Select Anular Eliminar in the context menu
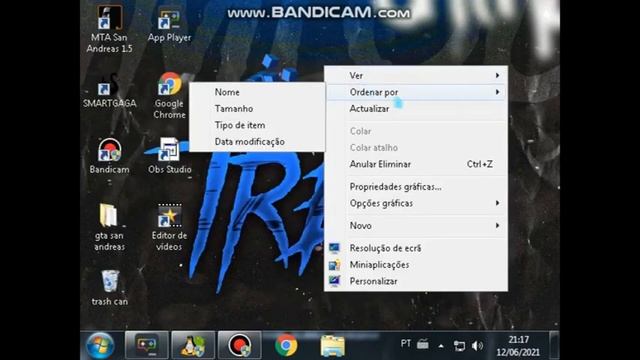 pos(416,164)
